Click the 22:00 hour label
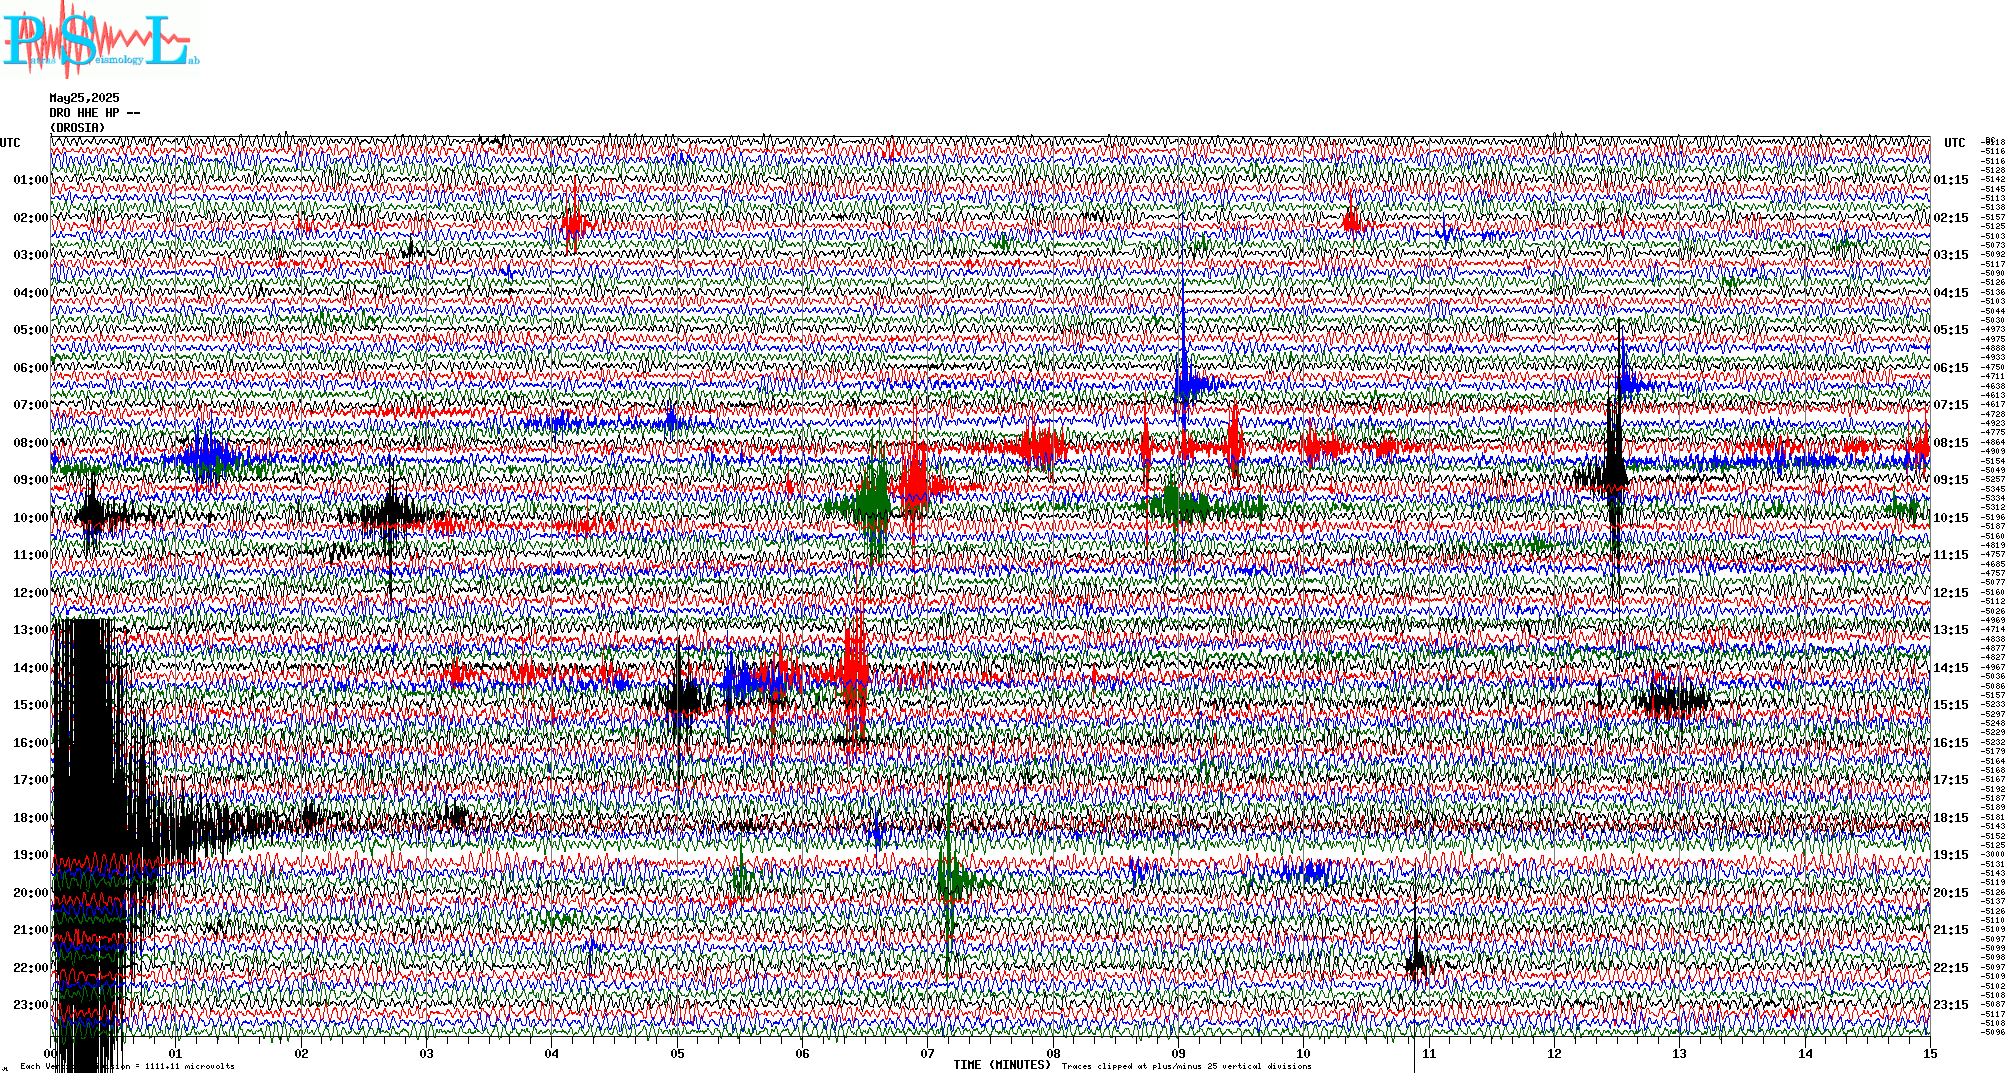 (x=31, y=968)
